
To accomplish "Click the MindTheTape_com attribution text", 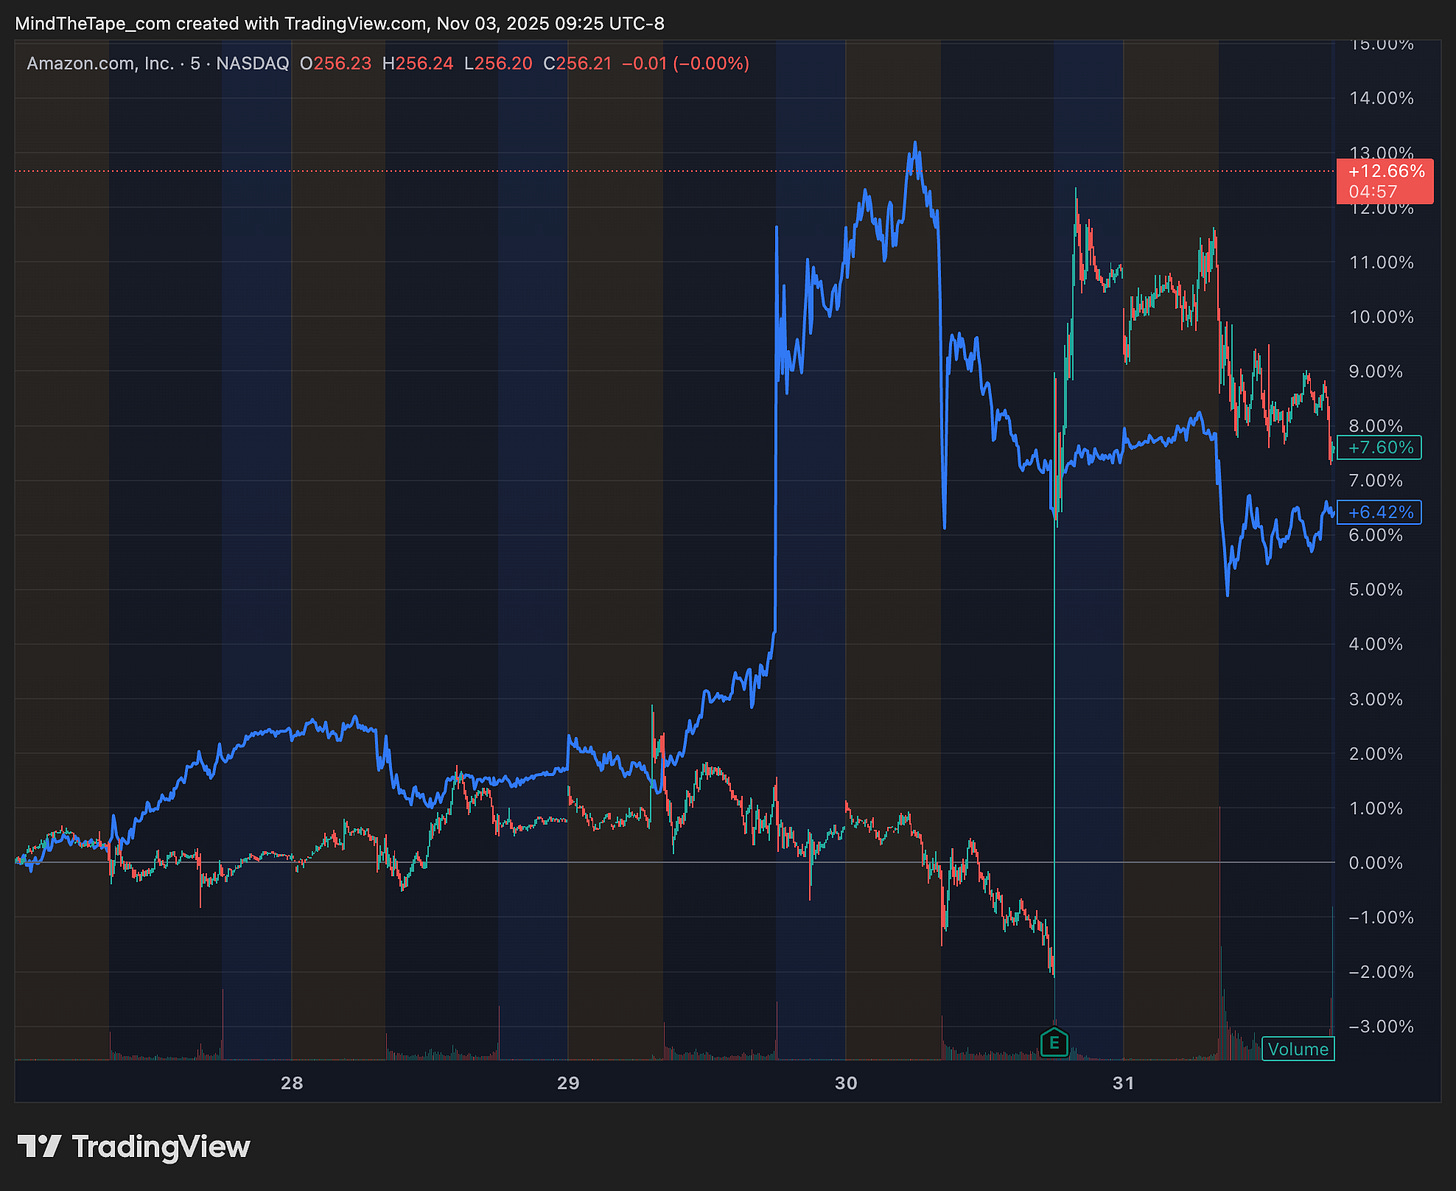I will [93, 23].
